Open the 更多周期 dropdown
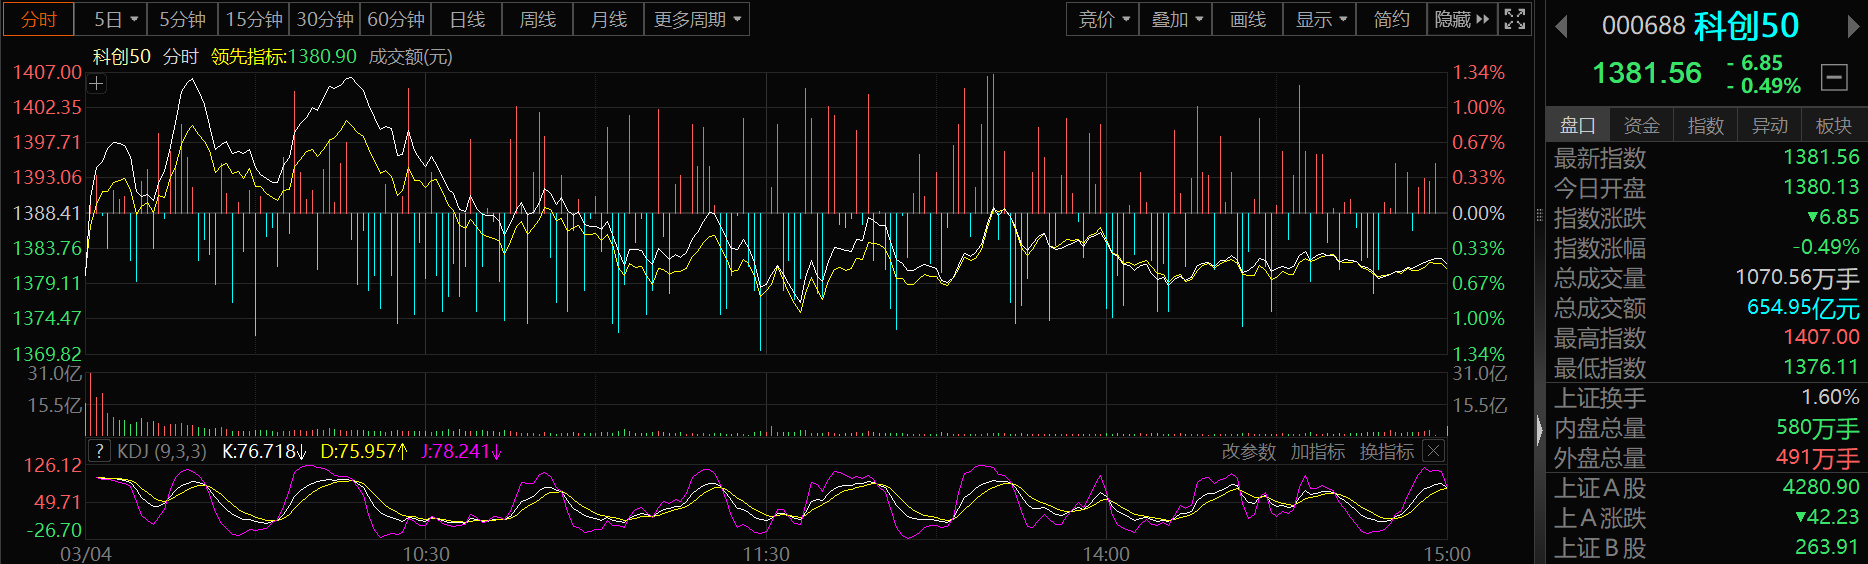Screen dimensions: 1868x564 [697, 19]
